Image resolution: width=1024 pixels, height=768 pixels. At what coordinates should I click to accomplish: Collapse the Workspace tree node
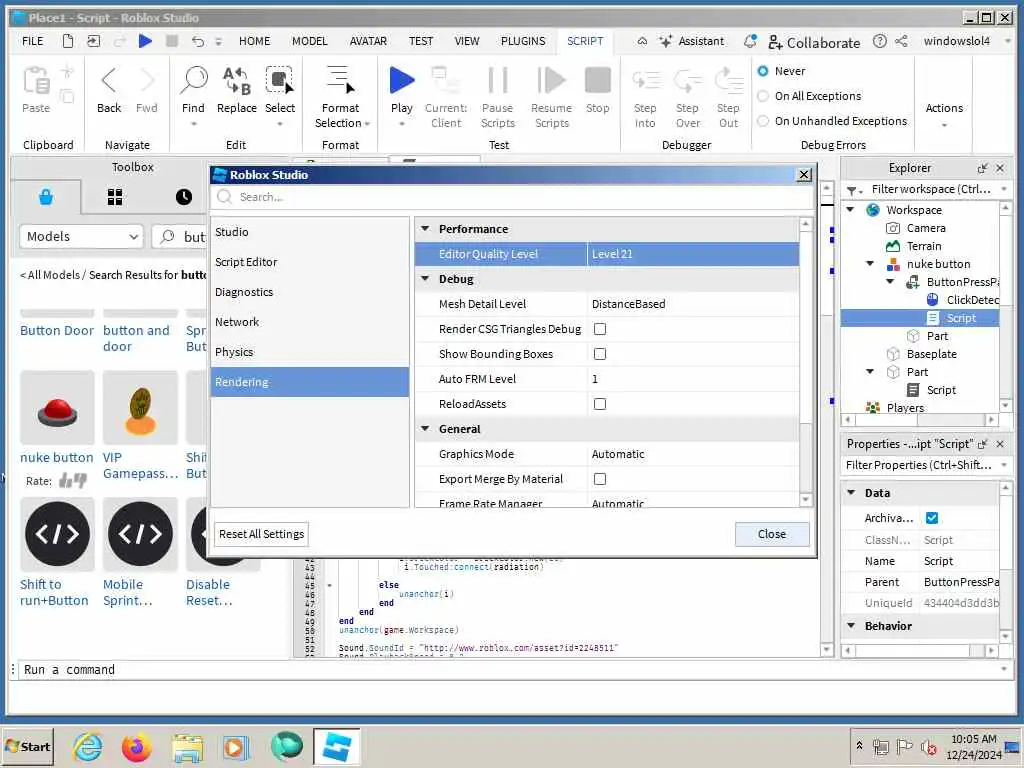850,210
